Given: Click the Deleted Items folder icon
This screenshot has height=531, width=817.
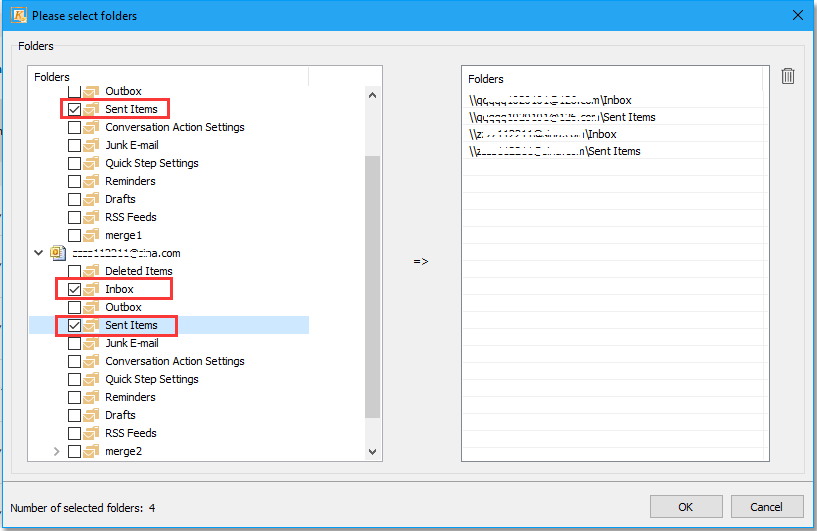Looking at the screenshot, I should point(93,271).
